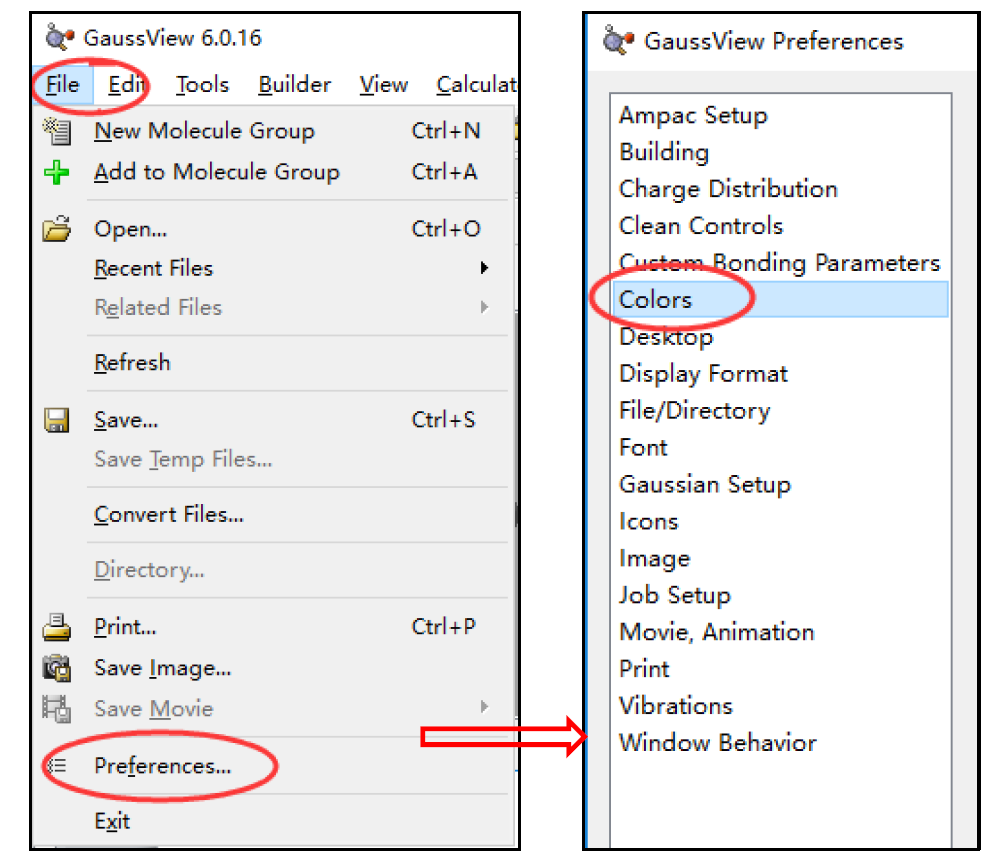Choose Gaussian Setup in preferences list
1005x865 pixels.
pos(705,484)
